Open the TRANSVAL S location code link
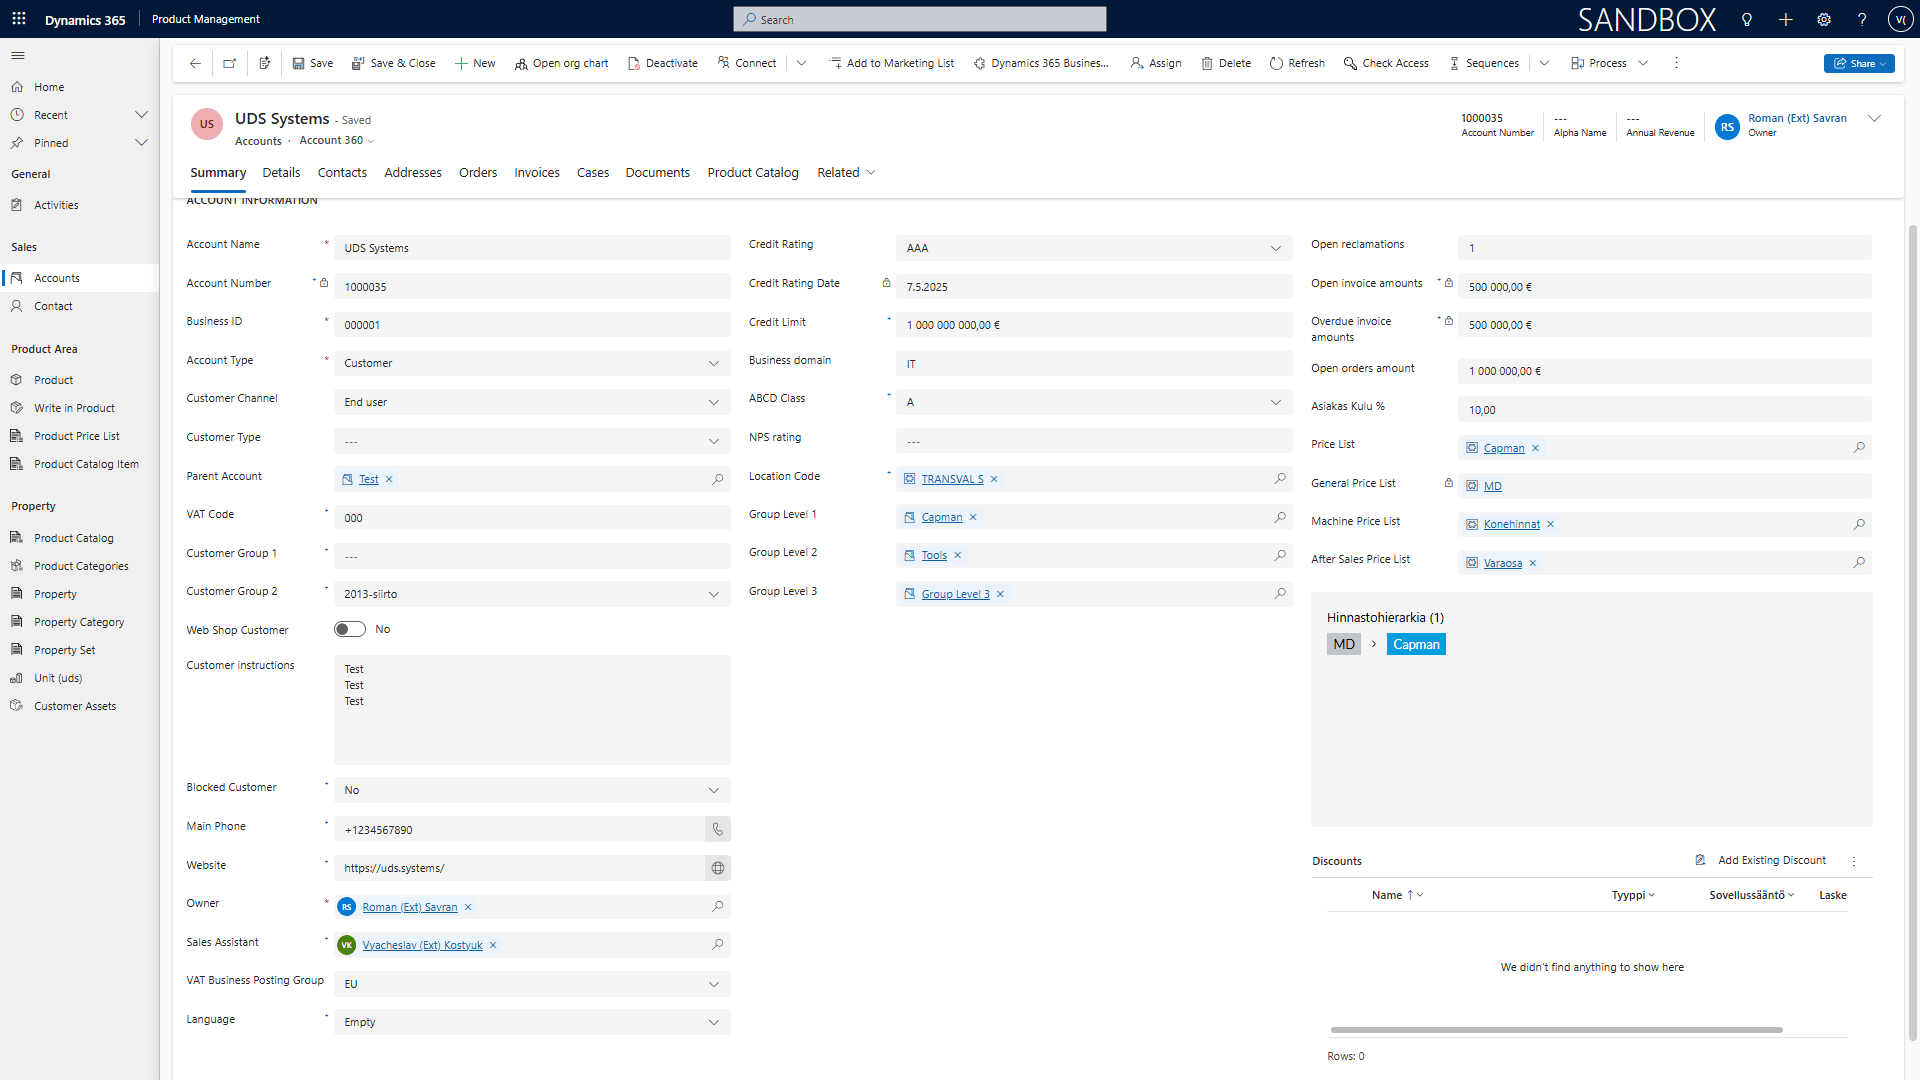The image size is (1920, 1080). tap(952, 479)
